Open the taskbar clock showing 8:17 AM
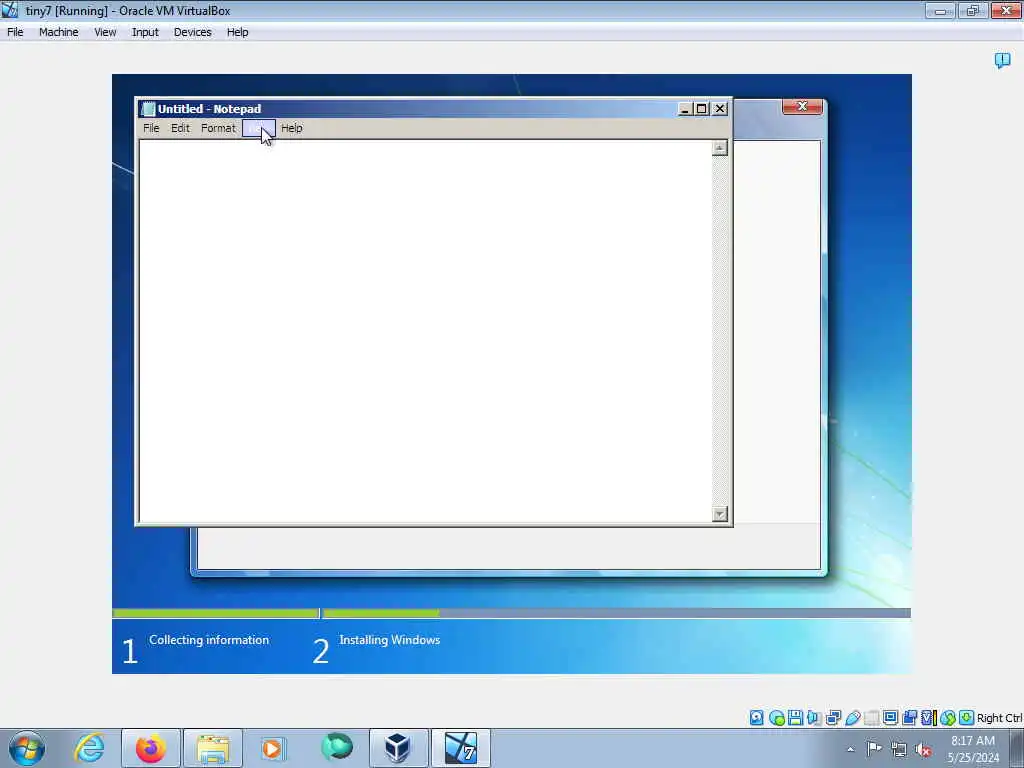 pos(973,749)
